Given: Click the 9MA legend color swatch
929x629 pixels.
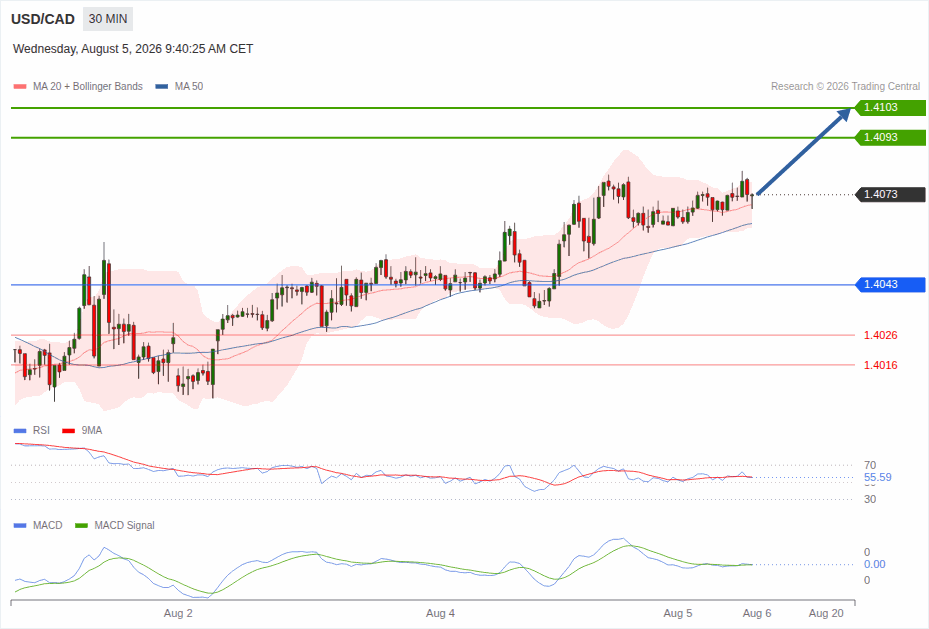Looking at the screenshot, I should (68, 431).
